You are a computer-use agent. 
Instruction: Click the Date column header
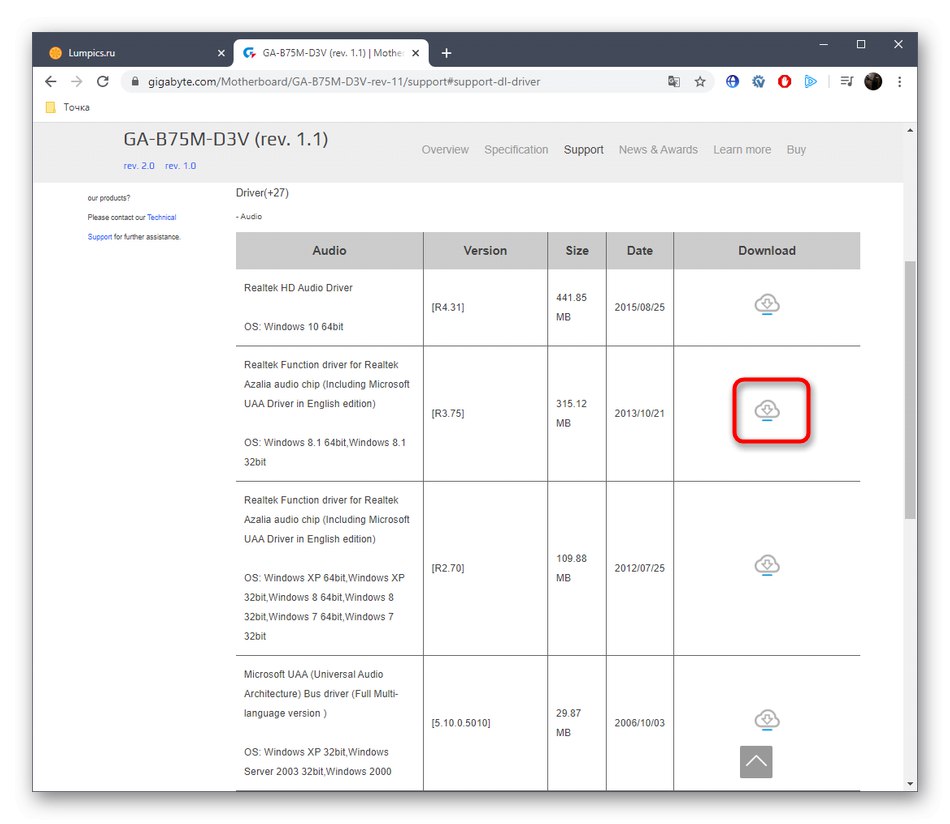tap(640, 250)
